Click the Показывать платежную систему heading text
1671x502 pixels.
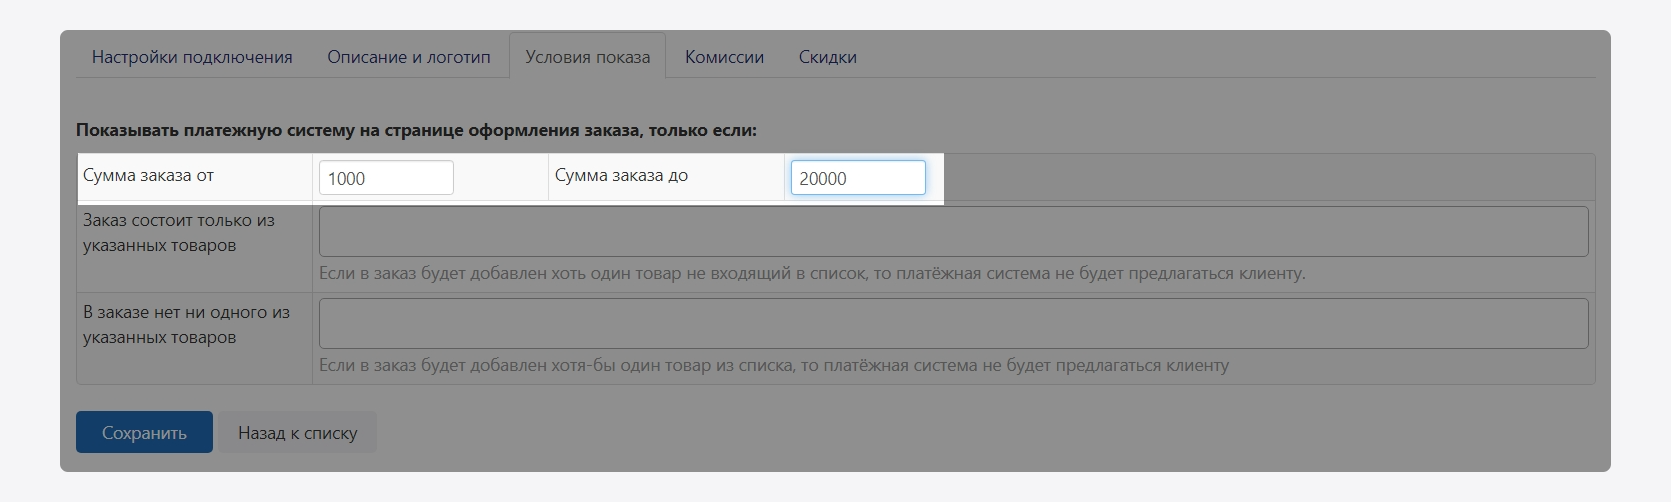pyautogui.click(x=416, y=130)
